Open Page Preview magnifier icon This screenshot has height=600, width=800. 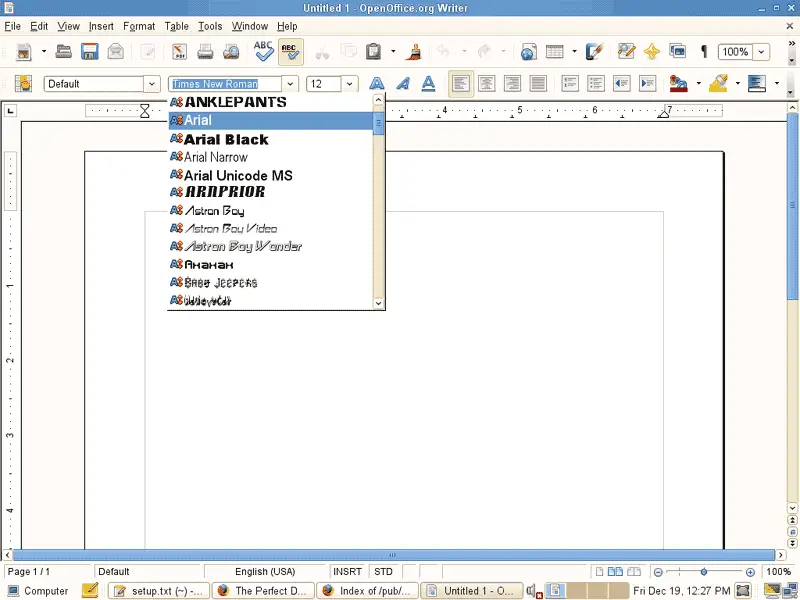[x=231, y=52]
